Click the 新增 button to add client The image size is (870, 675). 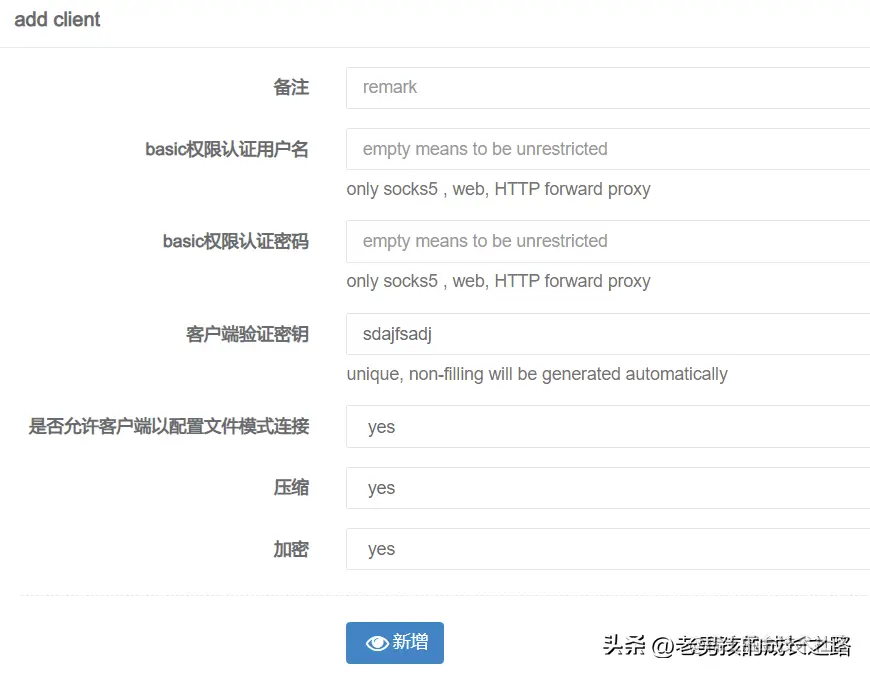[395, 644]
